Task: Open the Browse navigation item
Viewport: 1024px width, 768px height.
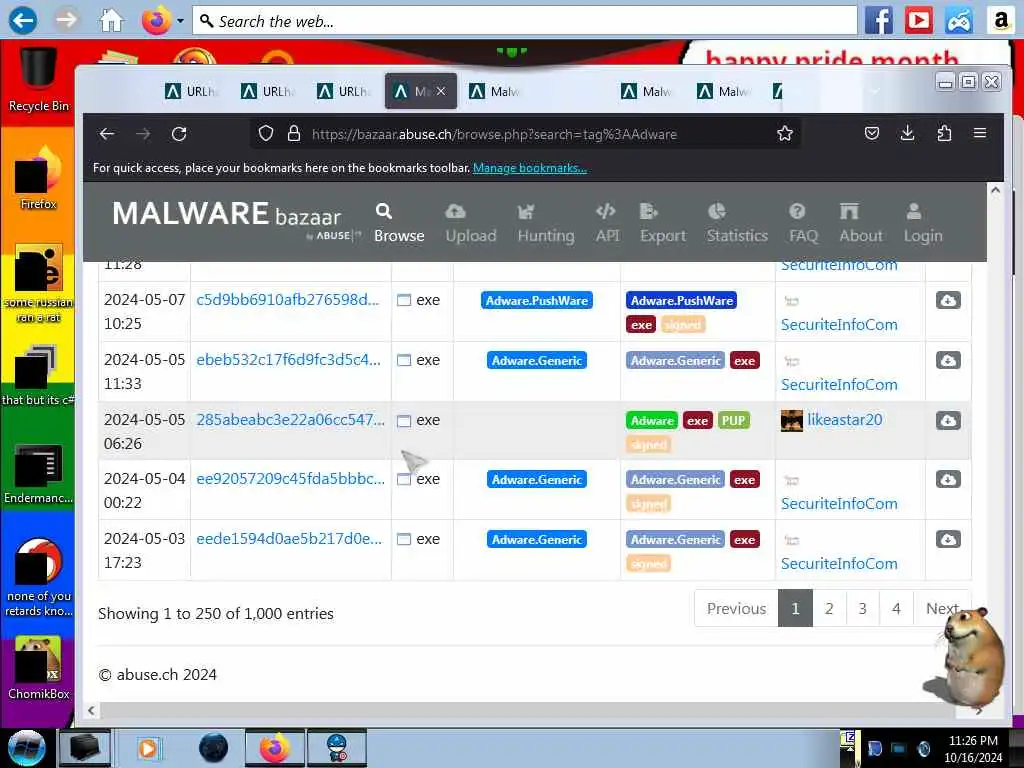Action: 399,223
